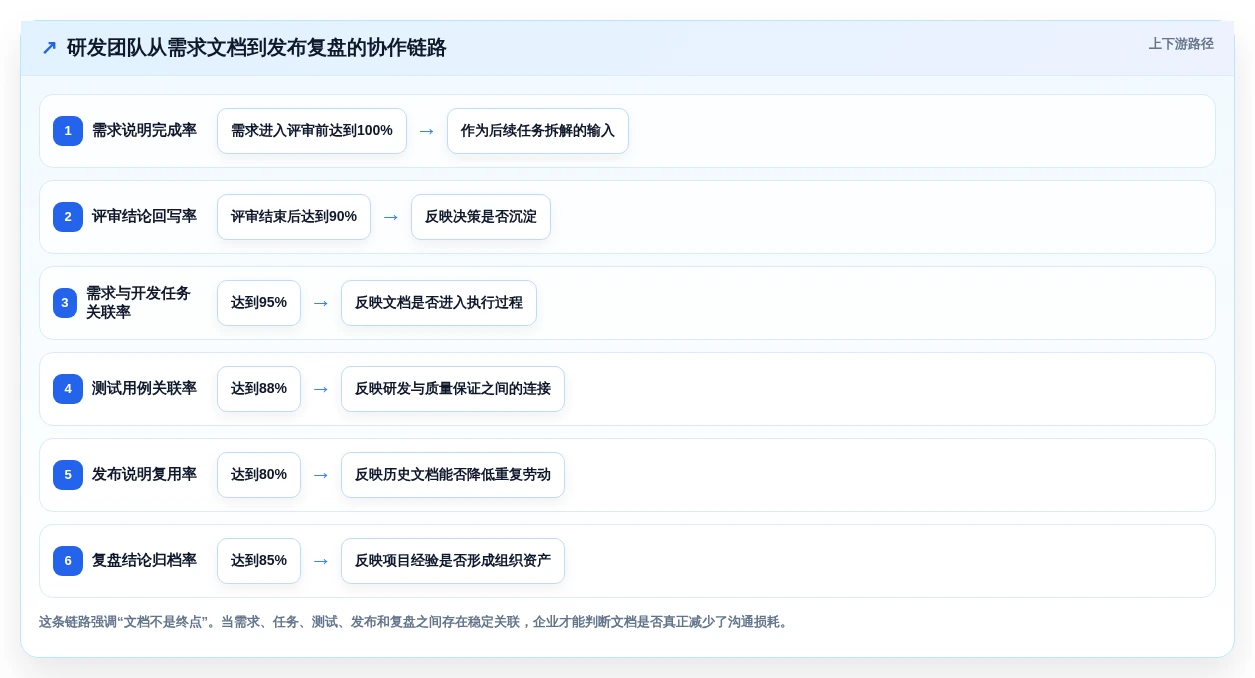Click the arrow after 评审结束后达到90%
1255x678 pixels.
(x=391, y=217)
